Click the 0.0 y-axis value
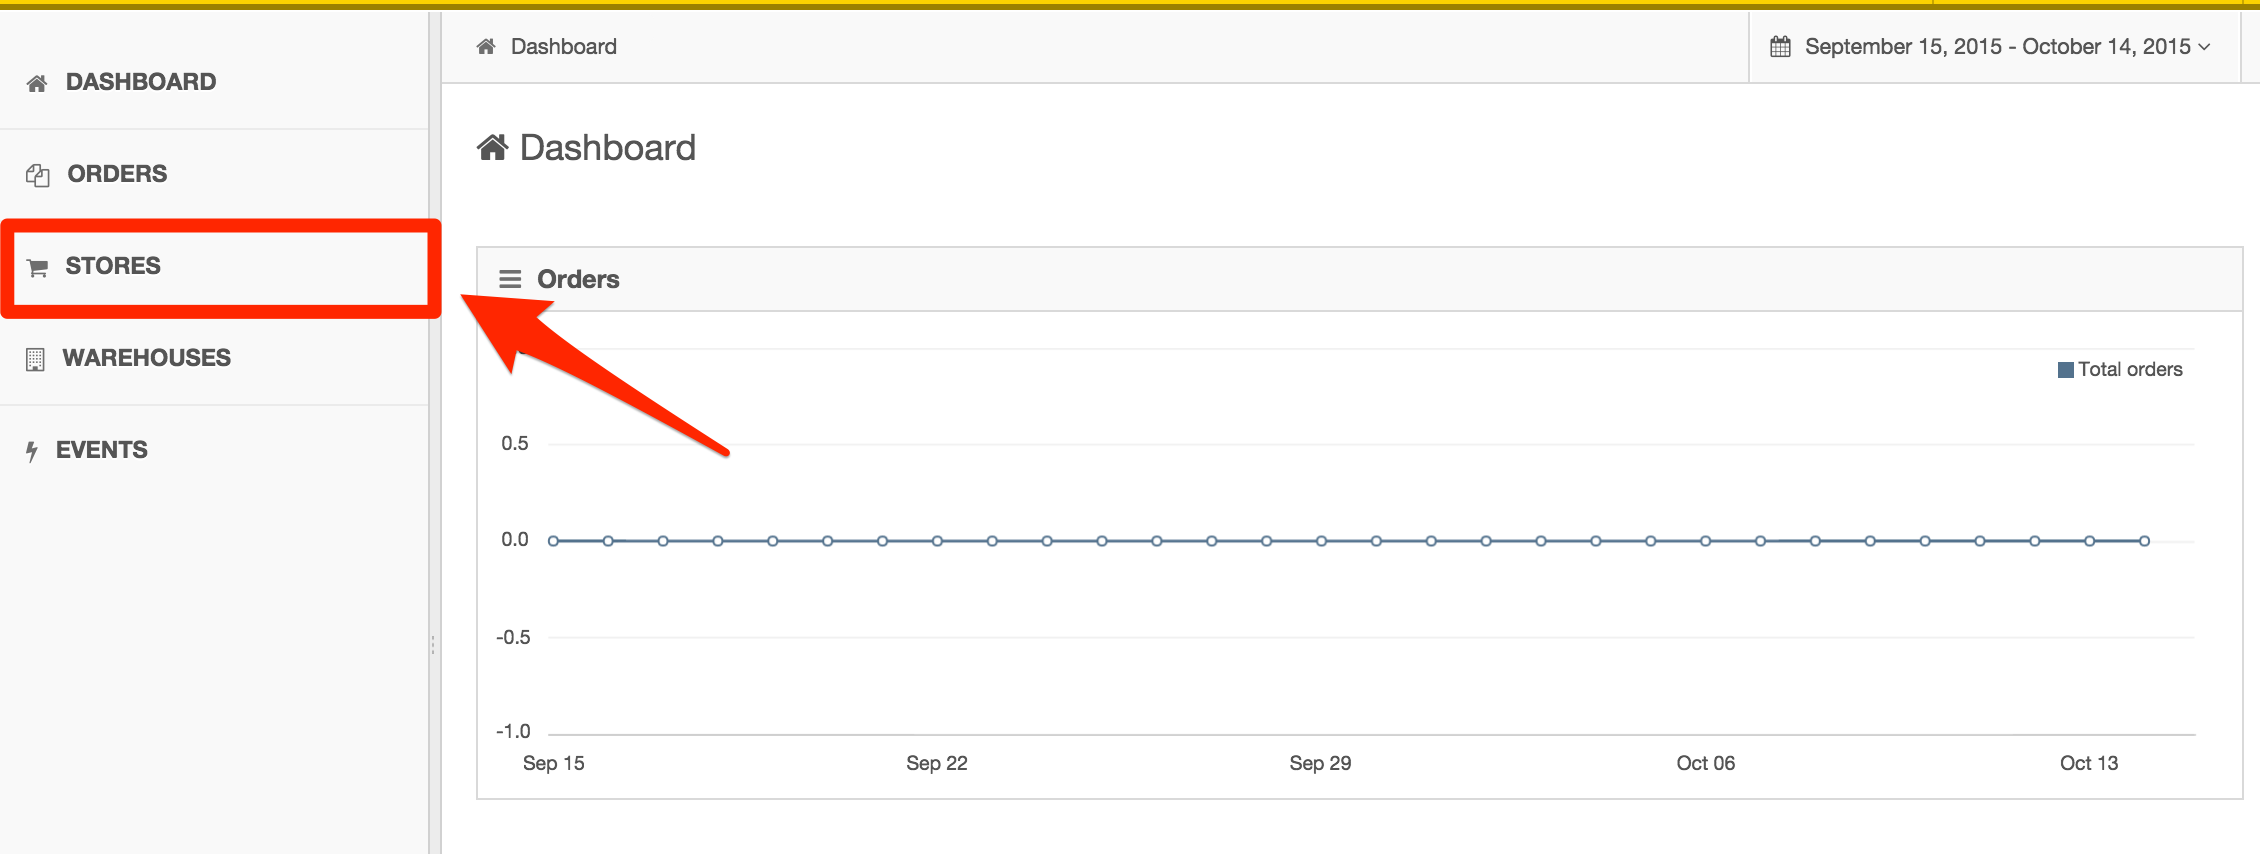The height and width of the screenshot is (854, 2260). [x=515, y=540]
